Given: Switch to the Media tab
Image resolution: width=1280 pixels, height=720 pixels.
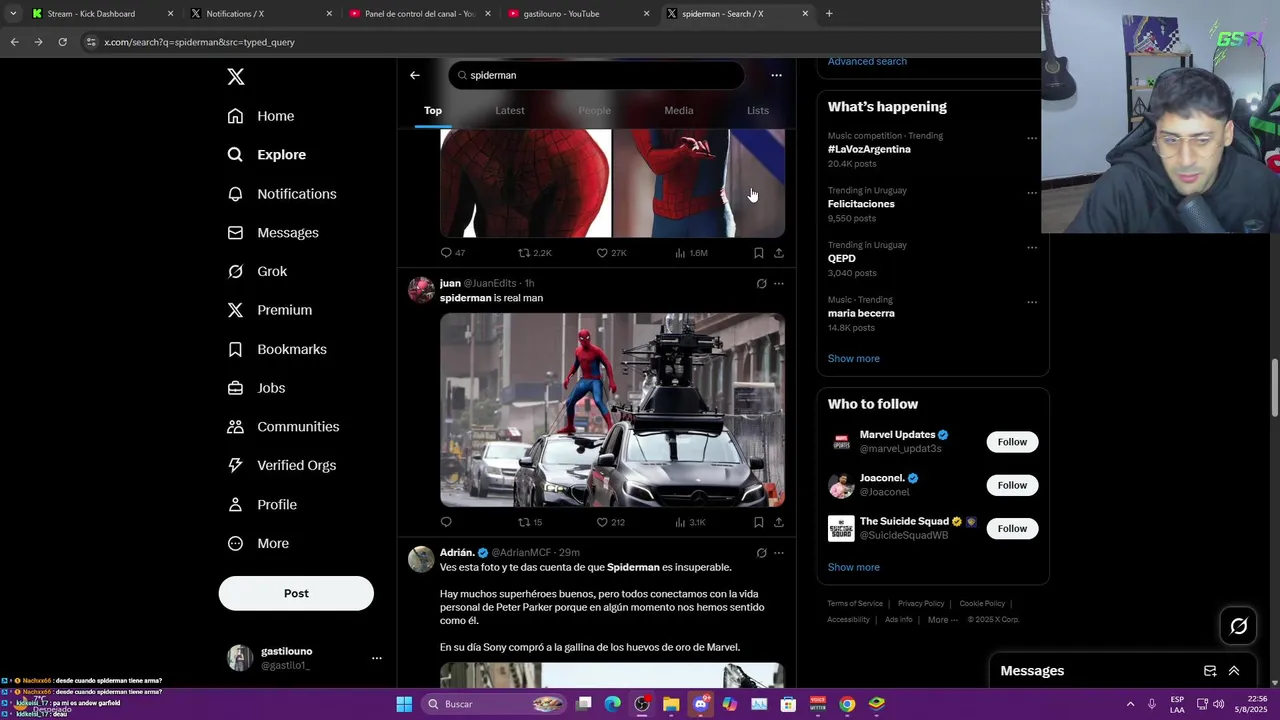Looking at the screenshot, I should point(679,110).
